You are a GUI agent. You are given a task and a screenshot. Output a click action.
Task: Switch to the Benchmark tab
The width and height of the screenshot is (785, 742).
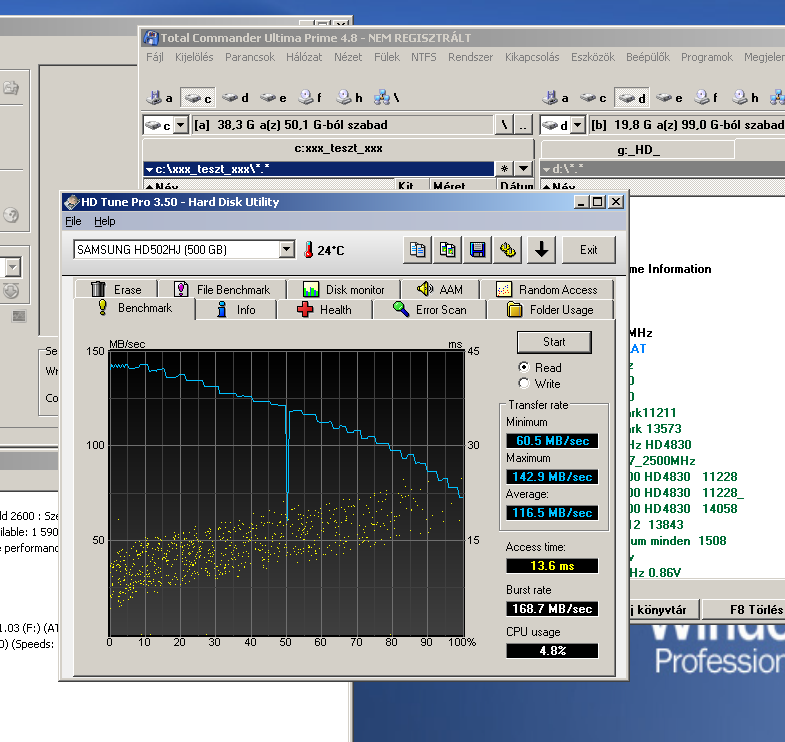135,308
